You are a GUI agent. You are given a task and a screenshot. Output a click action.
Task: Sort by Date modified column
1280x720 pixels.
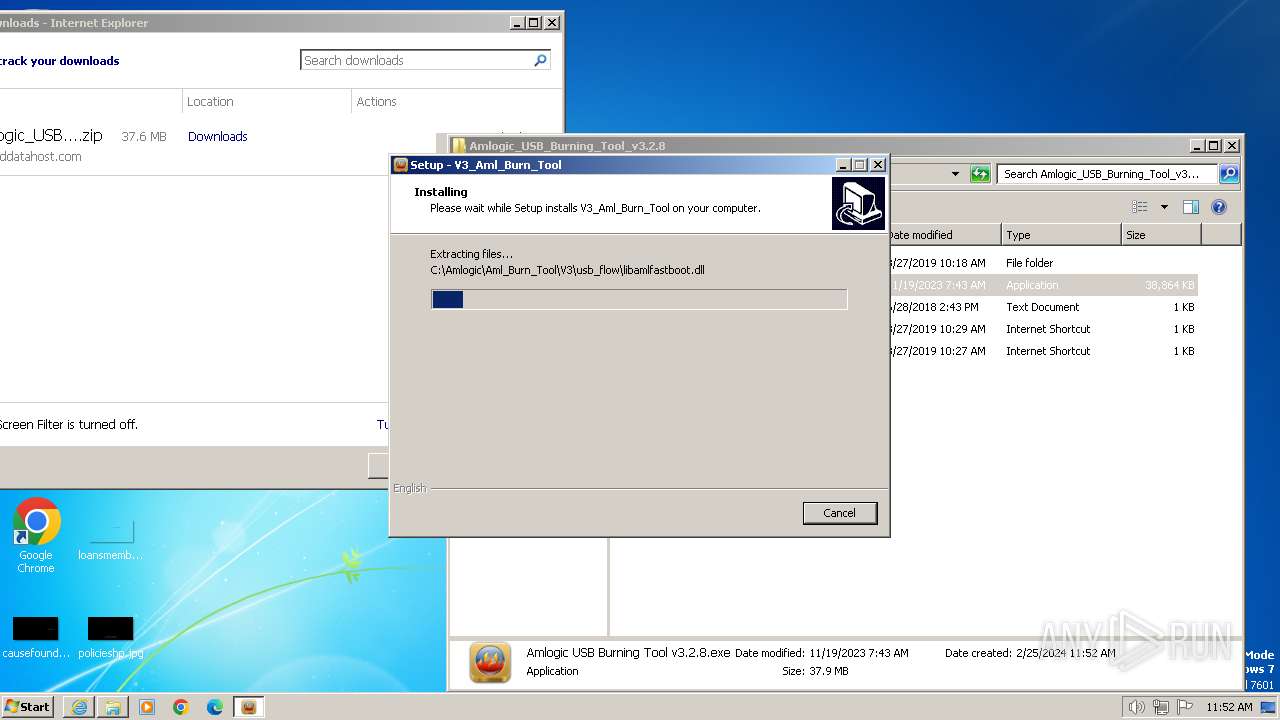point(944,235)
